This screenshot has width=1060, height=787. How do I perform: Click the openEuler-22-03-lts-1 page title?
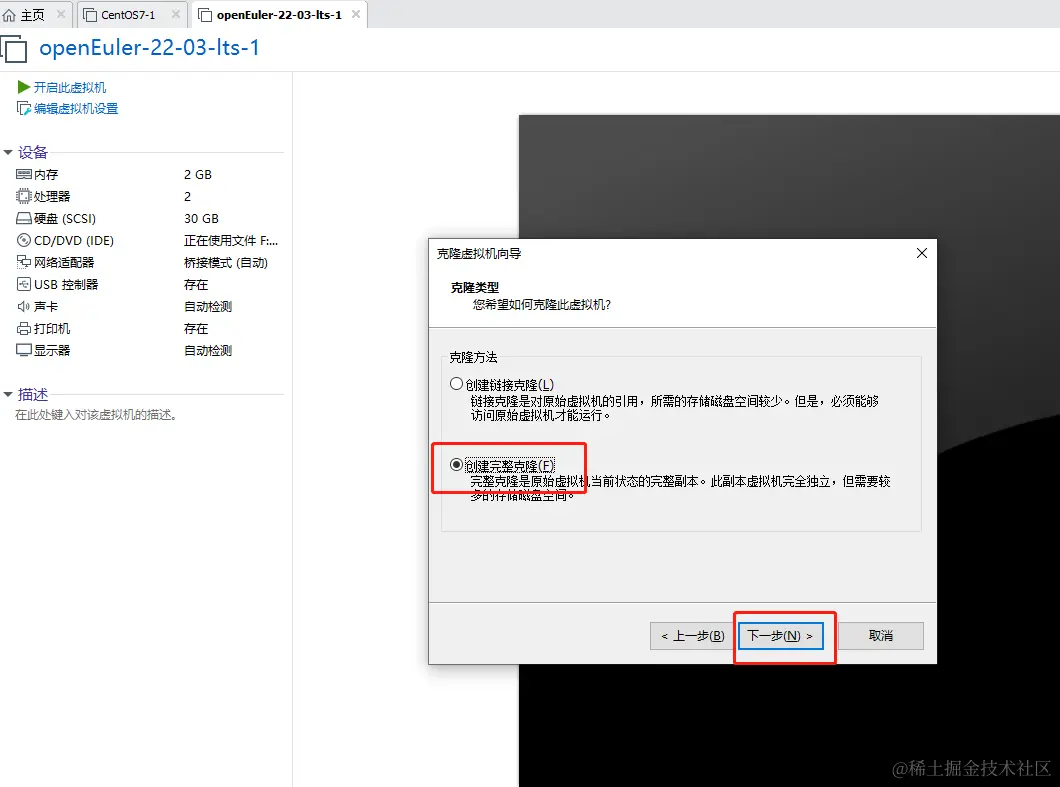point(149,47)
